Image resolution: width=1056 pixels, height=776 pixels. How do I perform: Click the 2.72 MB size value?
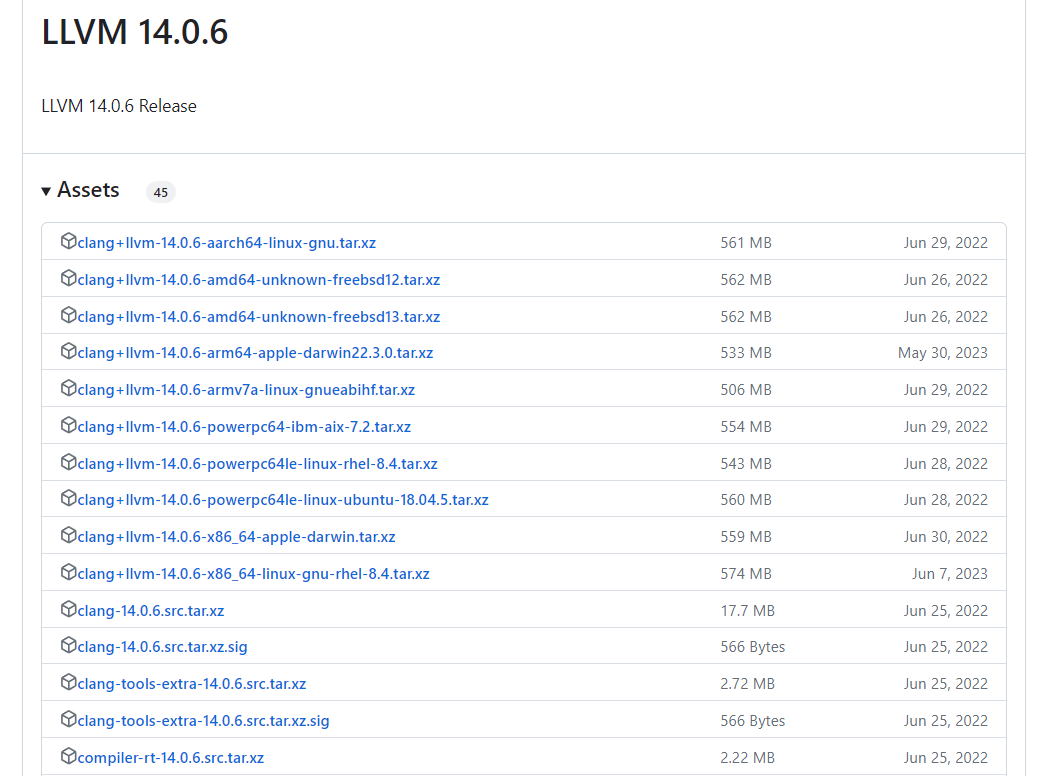pos(748,684)
